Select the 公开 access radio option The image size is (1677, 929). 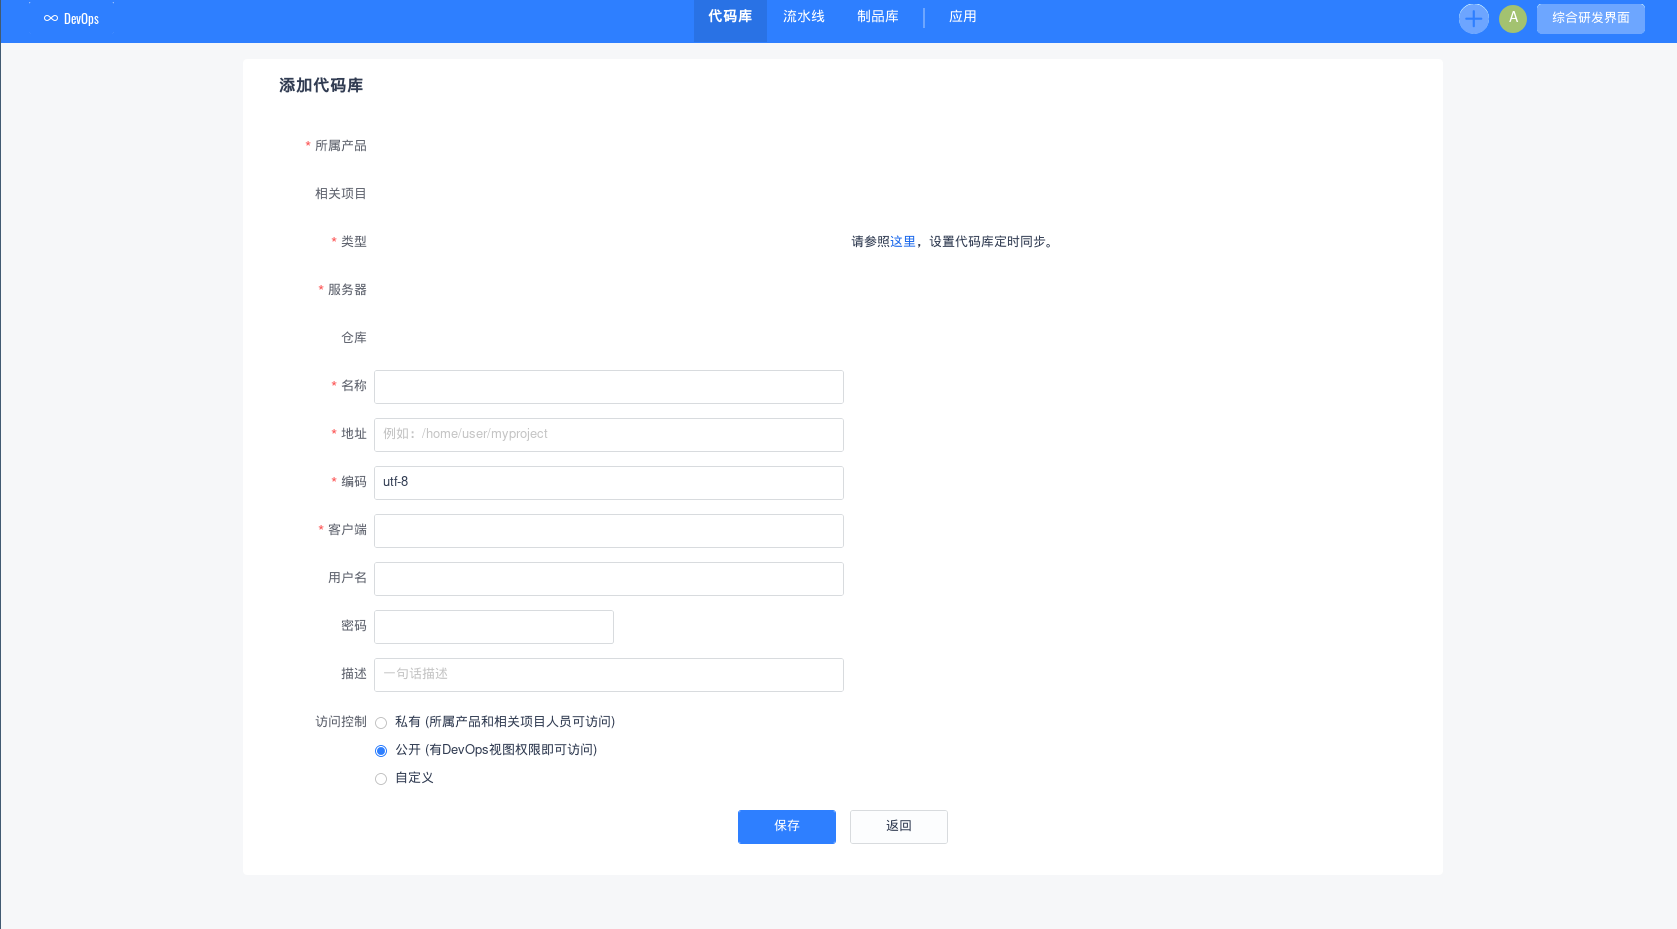point(381,751)
